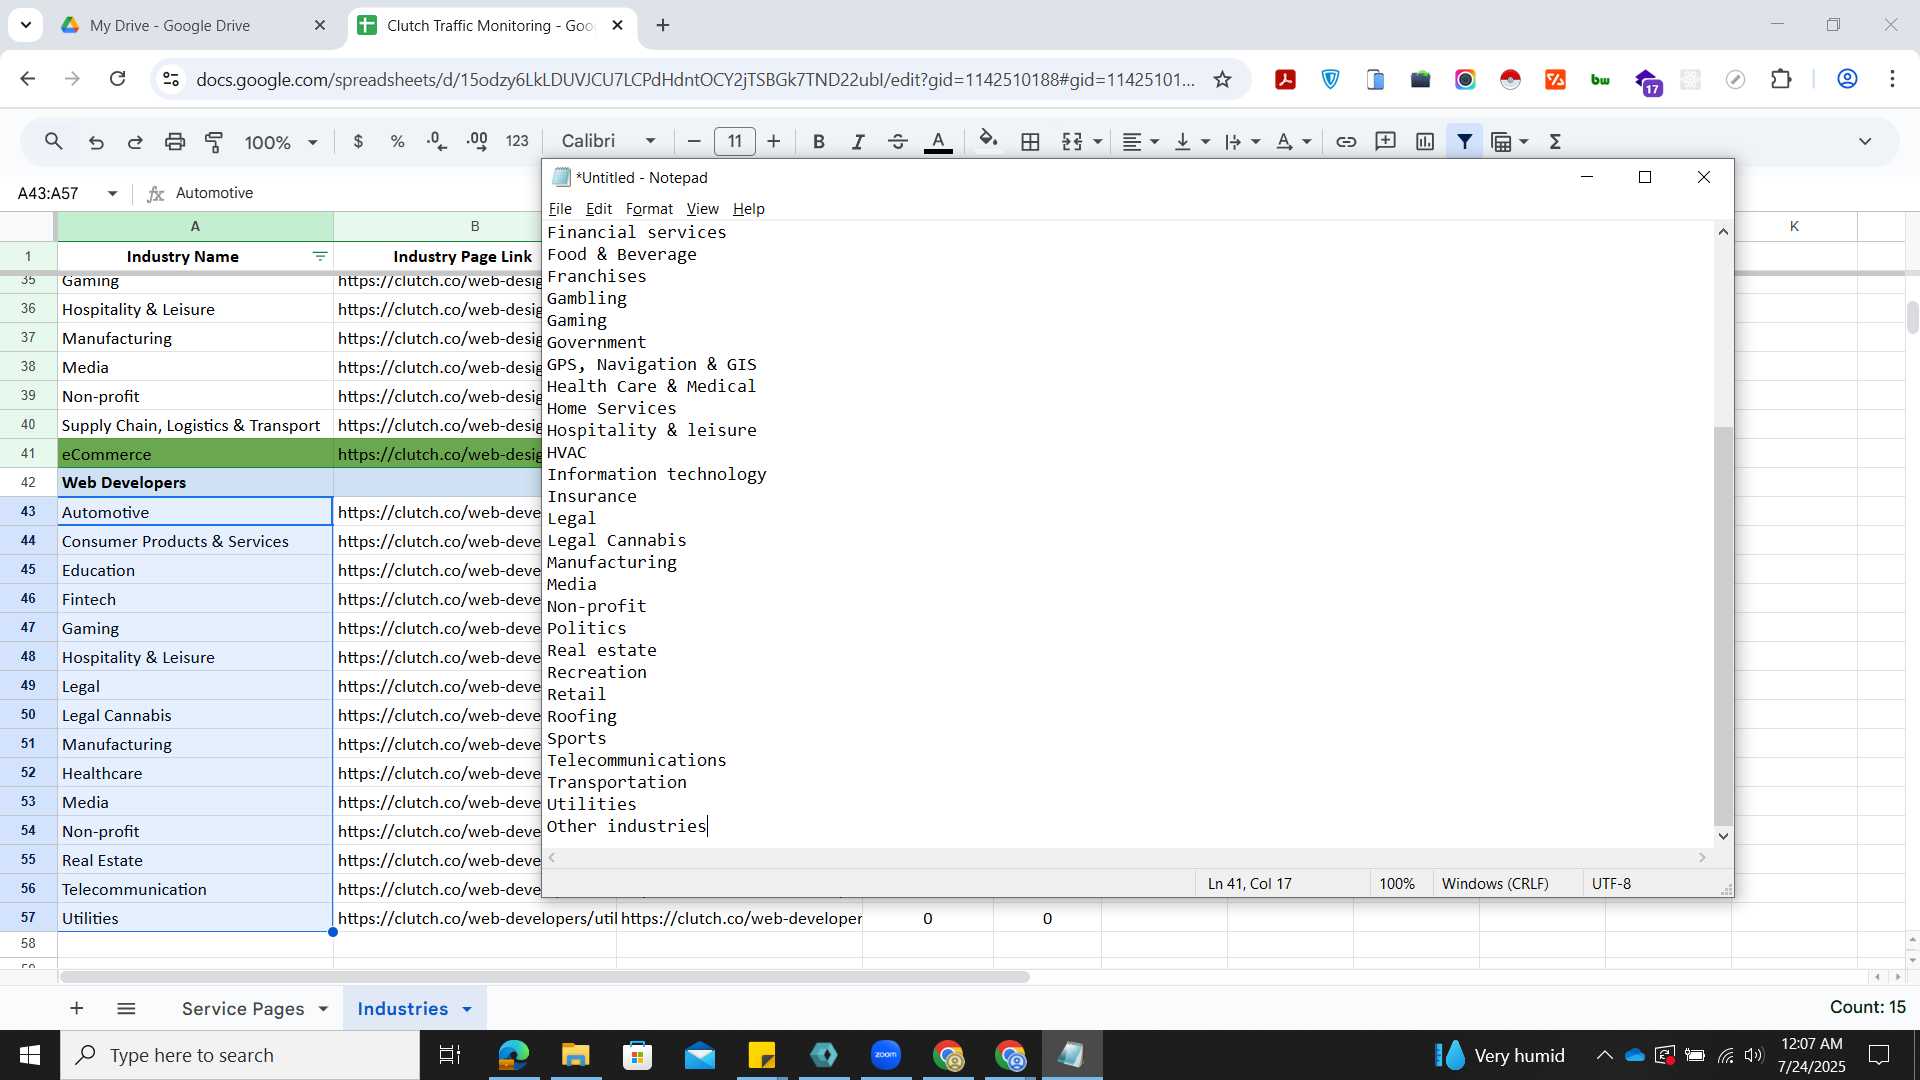Open Microsoft Edge from taskbar
The height and width of the screenshot is (1080, 1920).
(513, 1055)
